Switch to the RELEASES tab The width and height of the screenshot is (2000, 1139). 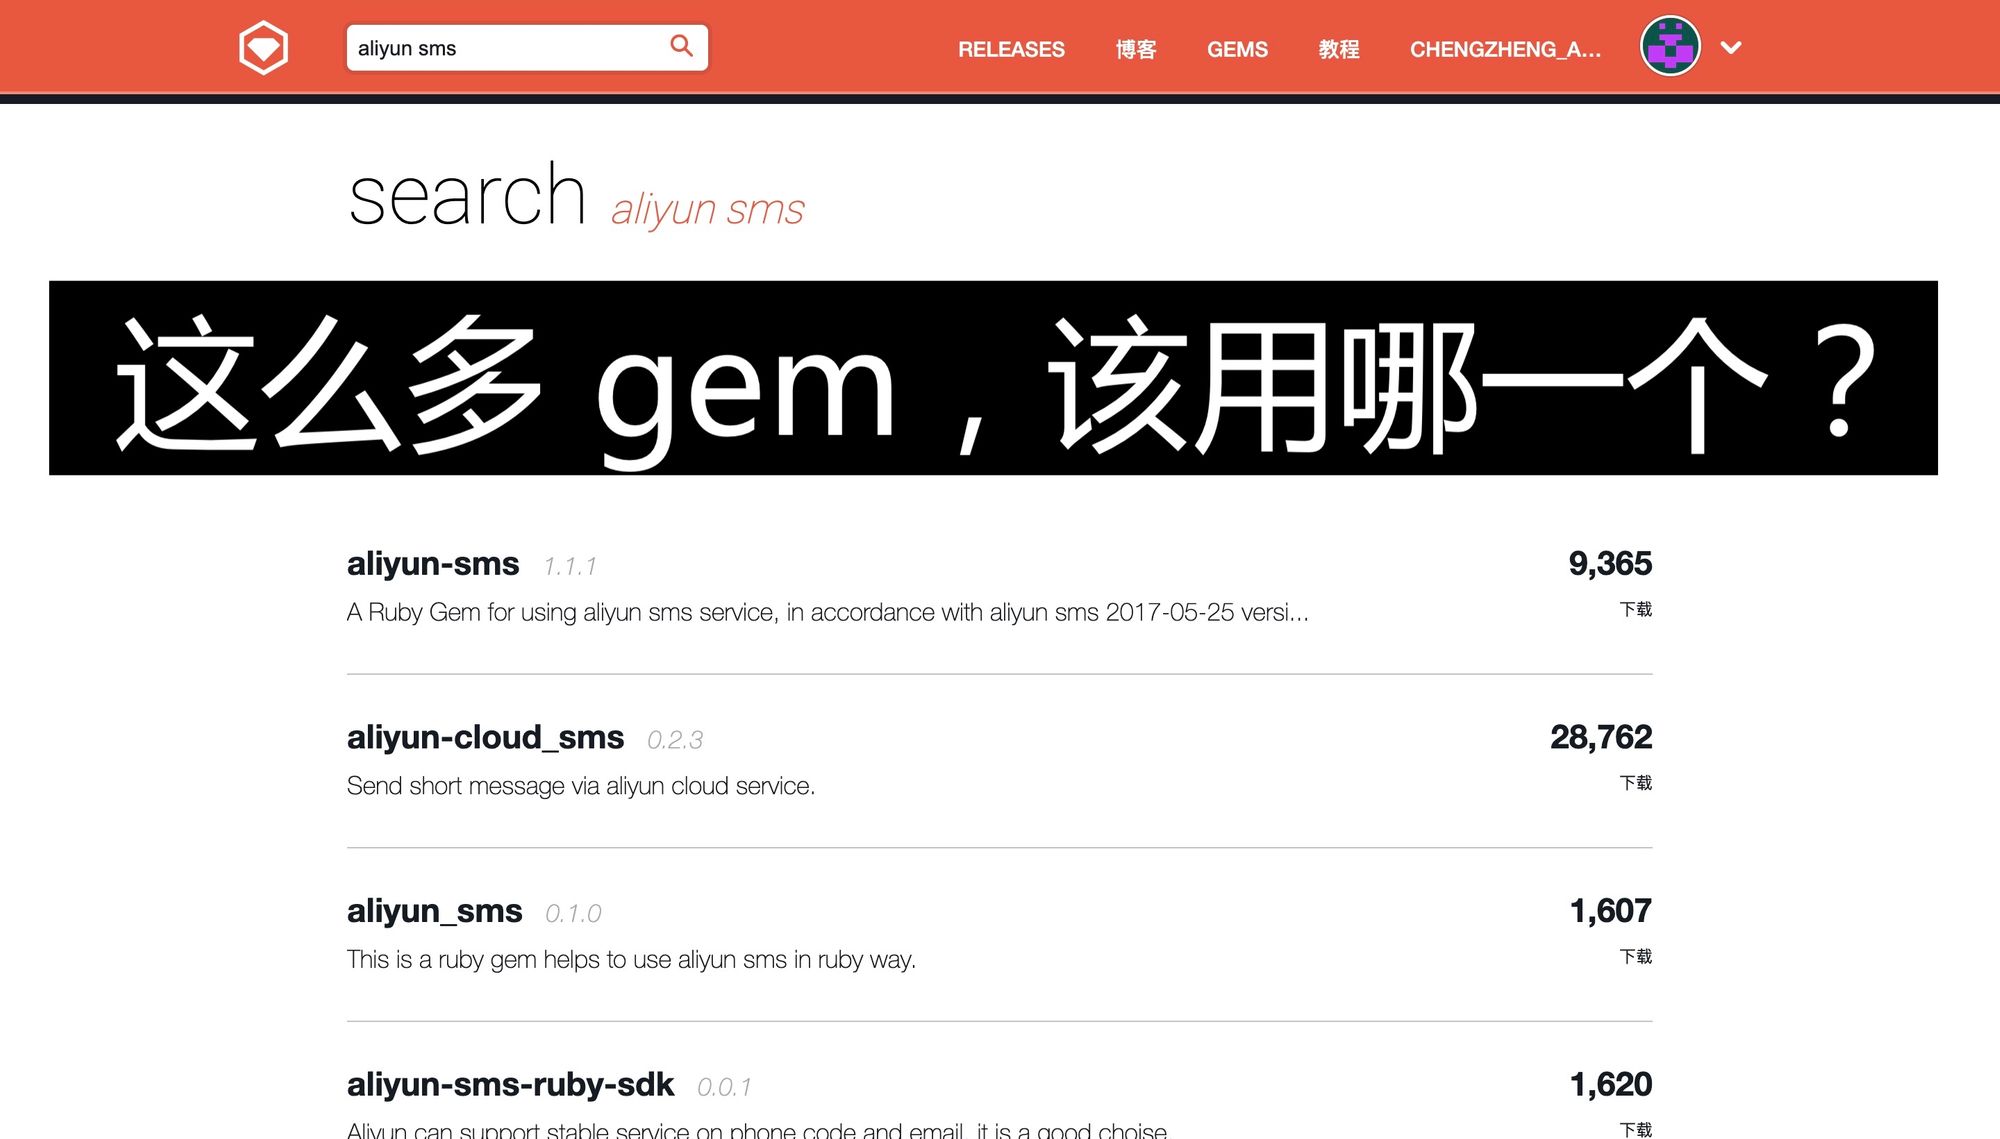tap(1011, 49)
